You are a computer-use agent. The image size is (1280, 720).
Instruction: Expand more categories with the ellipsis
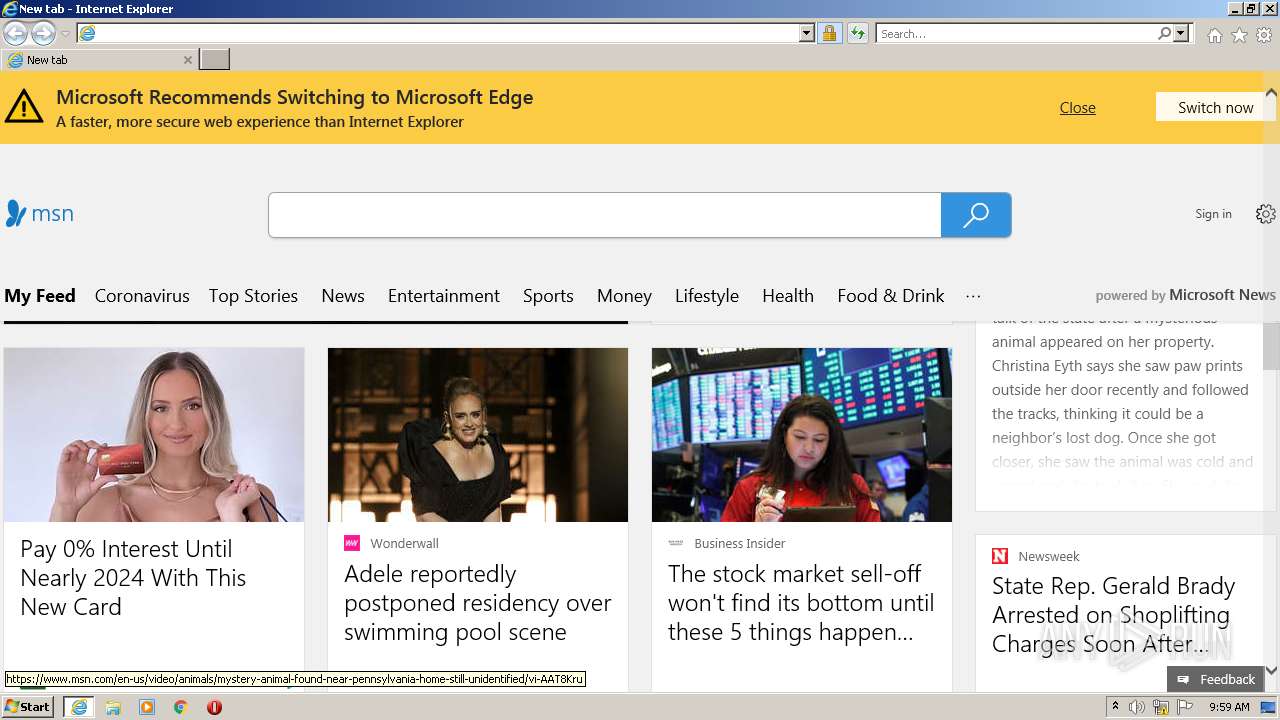(x=973, y=296)
